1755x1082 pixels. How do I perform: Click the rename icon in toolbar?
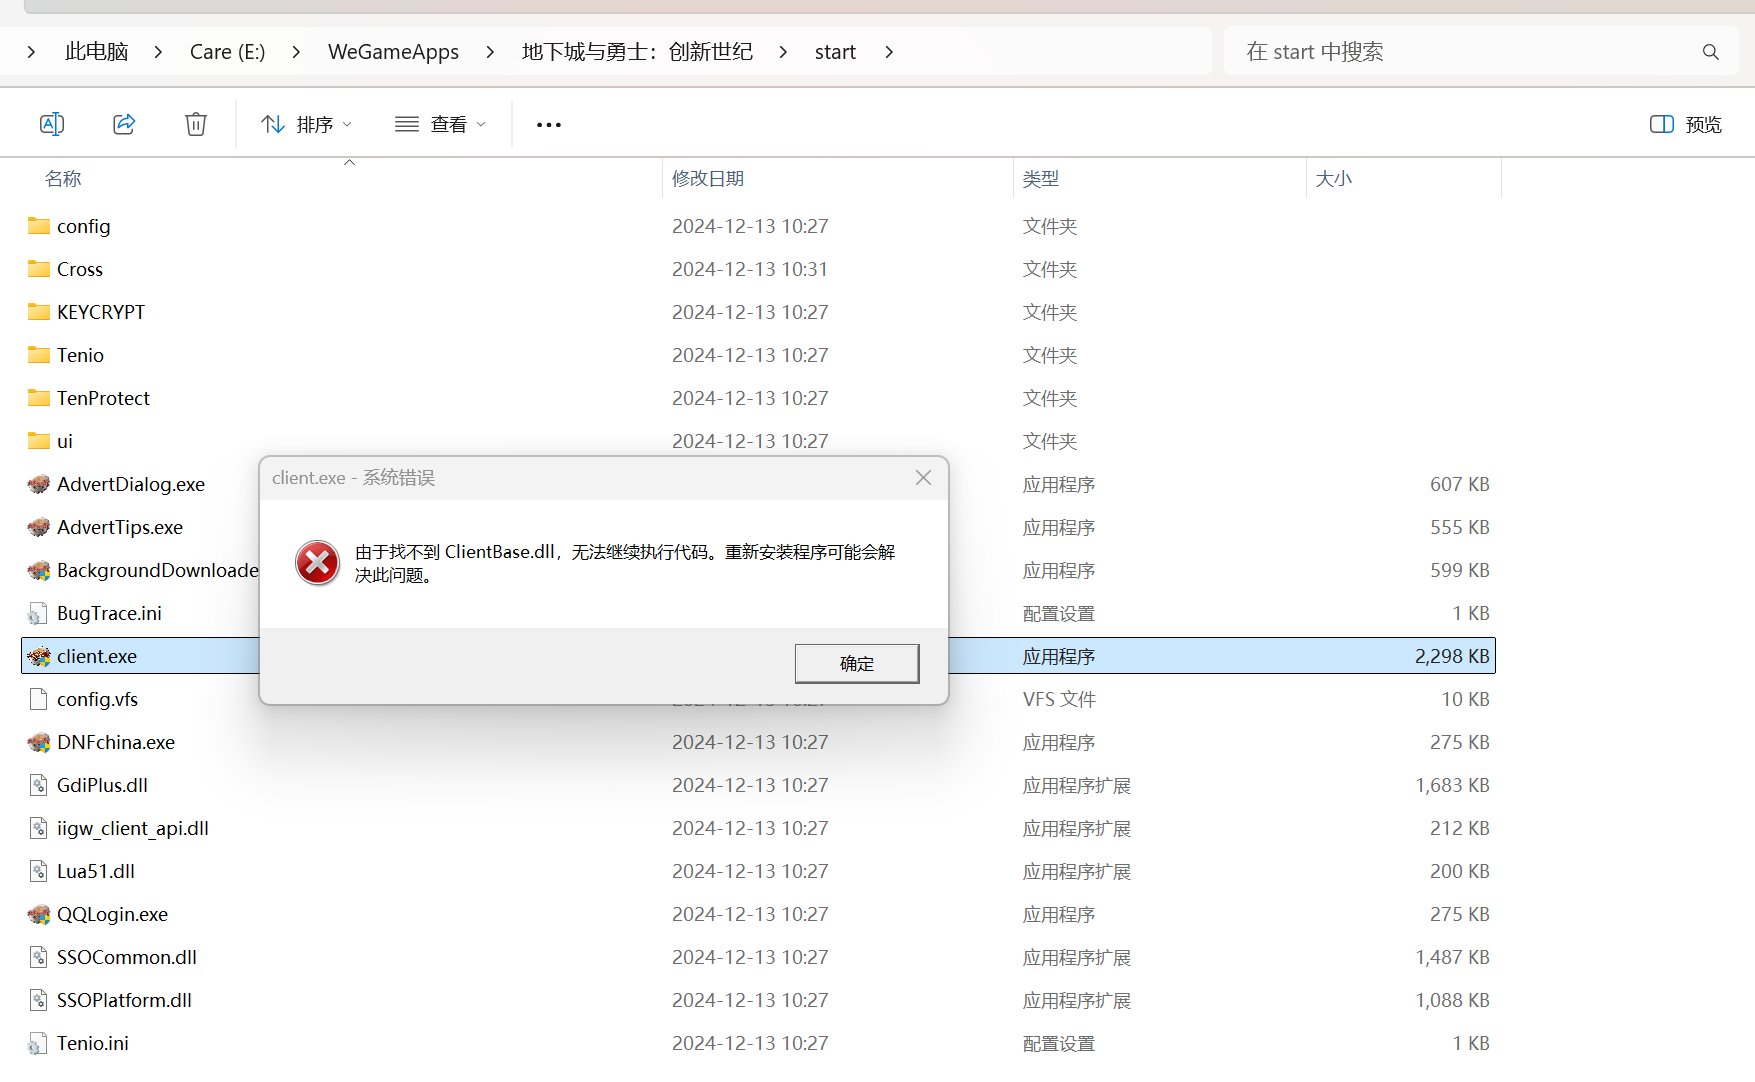[x=52, y=124]
